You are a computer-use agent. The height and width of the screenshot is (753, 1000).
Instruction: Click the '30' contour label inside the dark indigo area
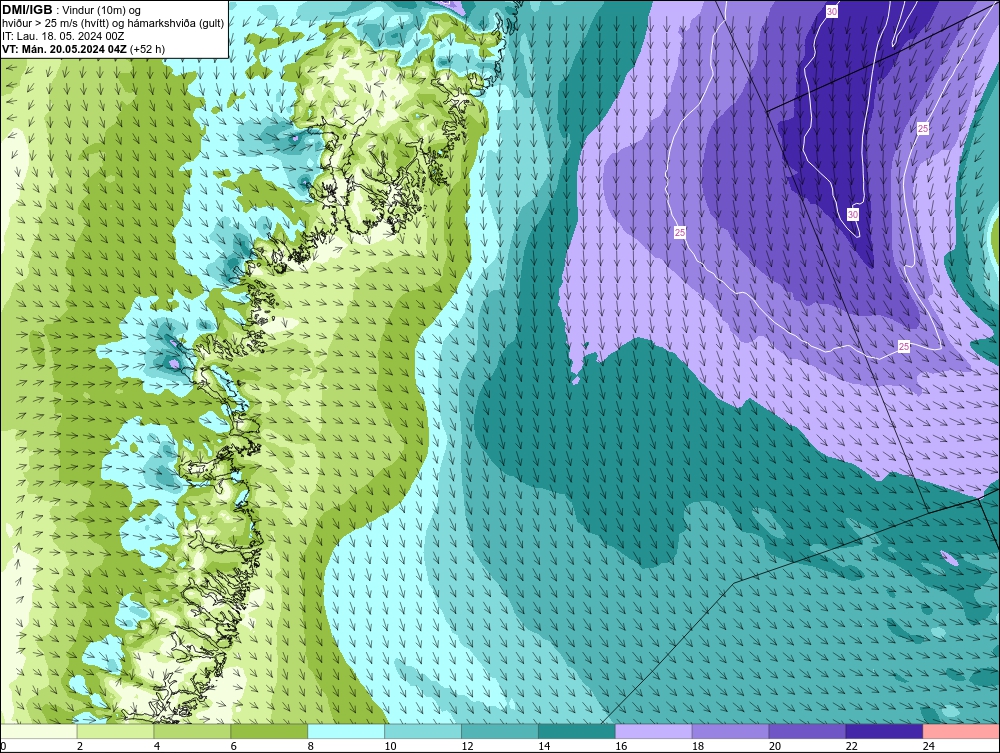click(x=853, y=214)
